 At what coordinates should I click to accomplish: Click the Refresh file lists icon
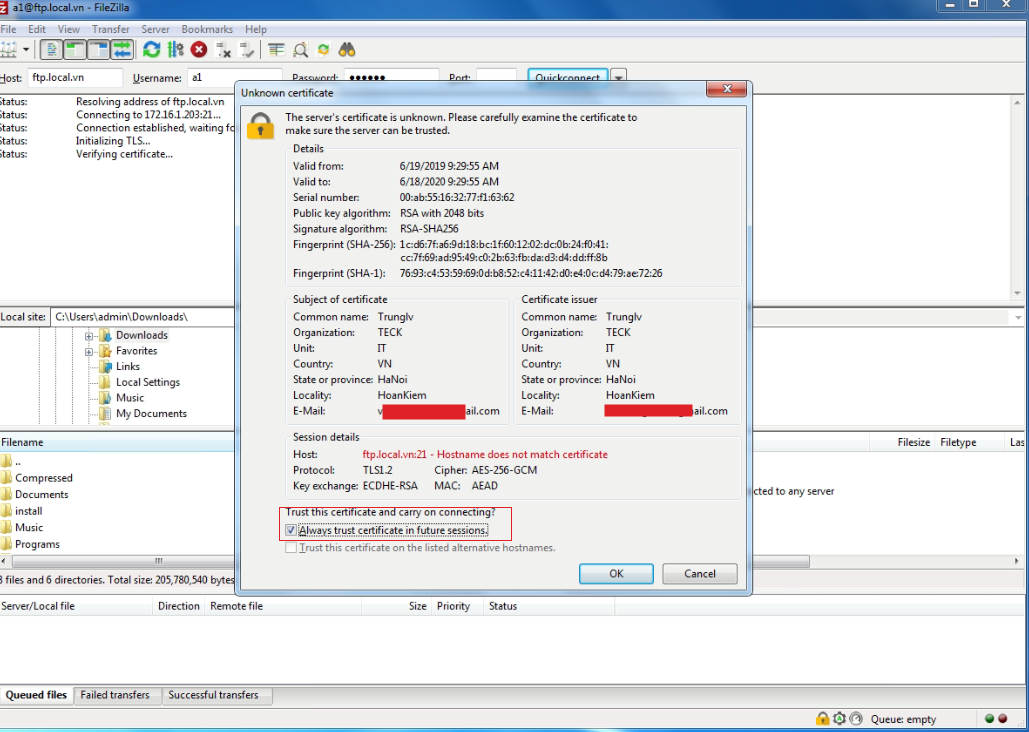[x=152, y=50]
